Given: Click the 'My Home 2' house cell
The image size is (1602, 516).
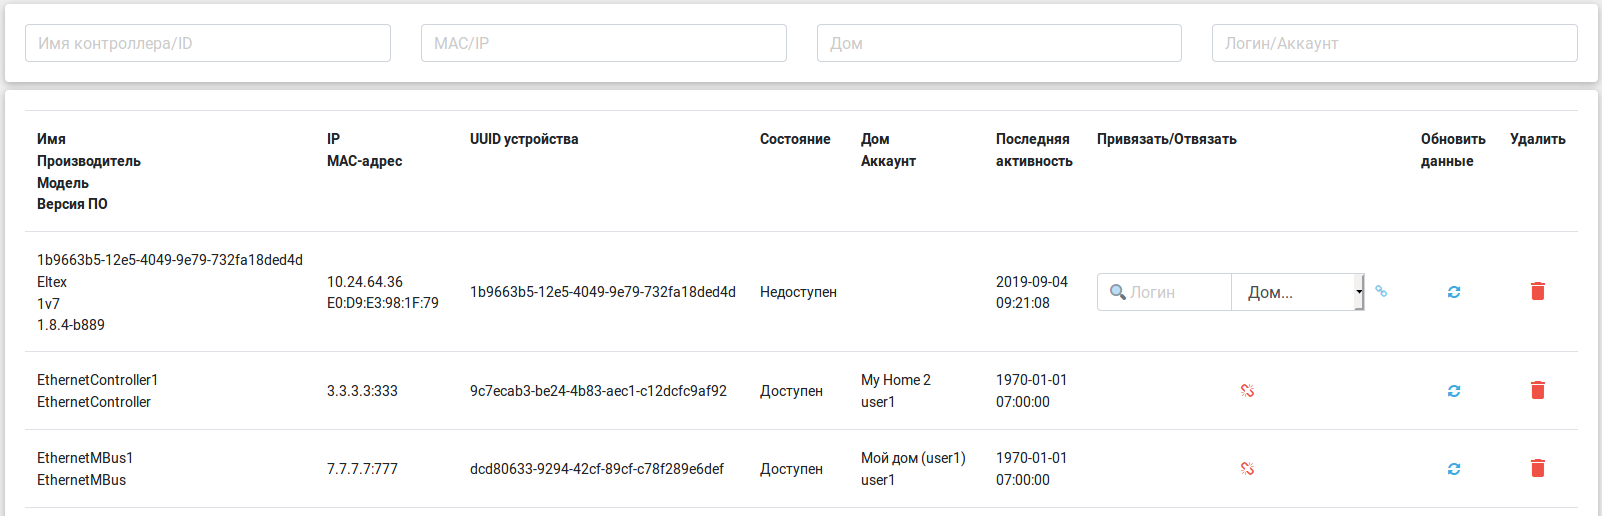Looking at the screenshot, I should pyautogui.click(x=896, y=380).
